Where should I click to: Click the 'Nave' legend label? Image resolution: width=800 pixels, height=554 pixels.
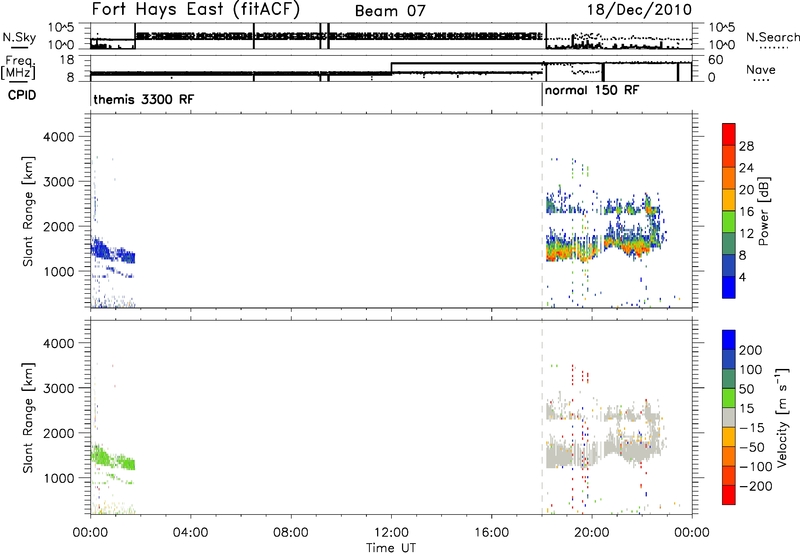(760, 70)
